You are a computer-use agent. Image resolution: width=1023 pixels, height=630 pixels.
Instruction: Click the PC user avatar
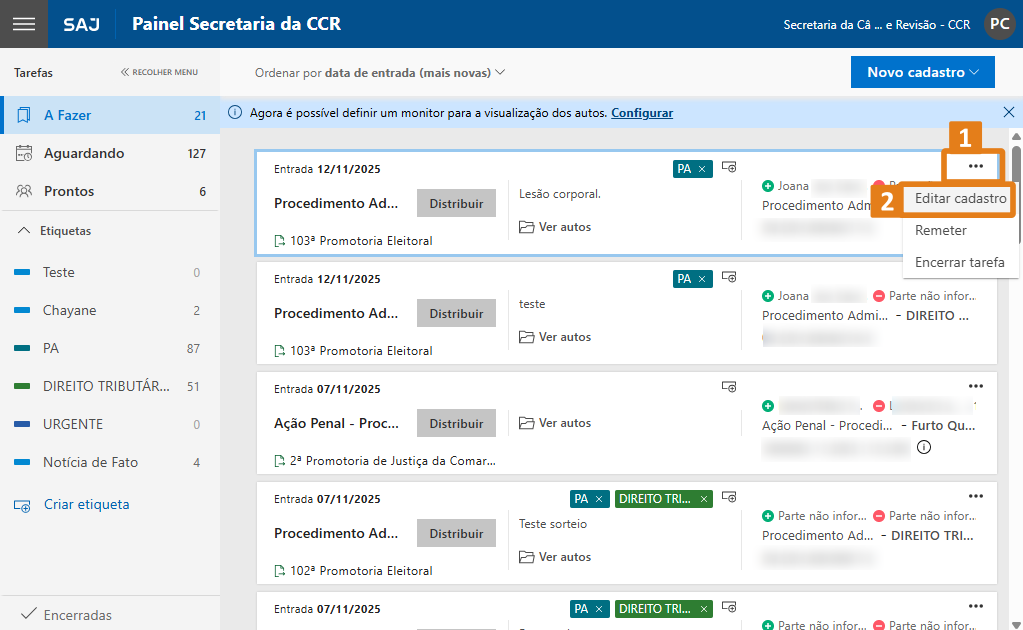tap(998, 24)
